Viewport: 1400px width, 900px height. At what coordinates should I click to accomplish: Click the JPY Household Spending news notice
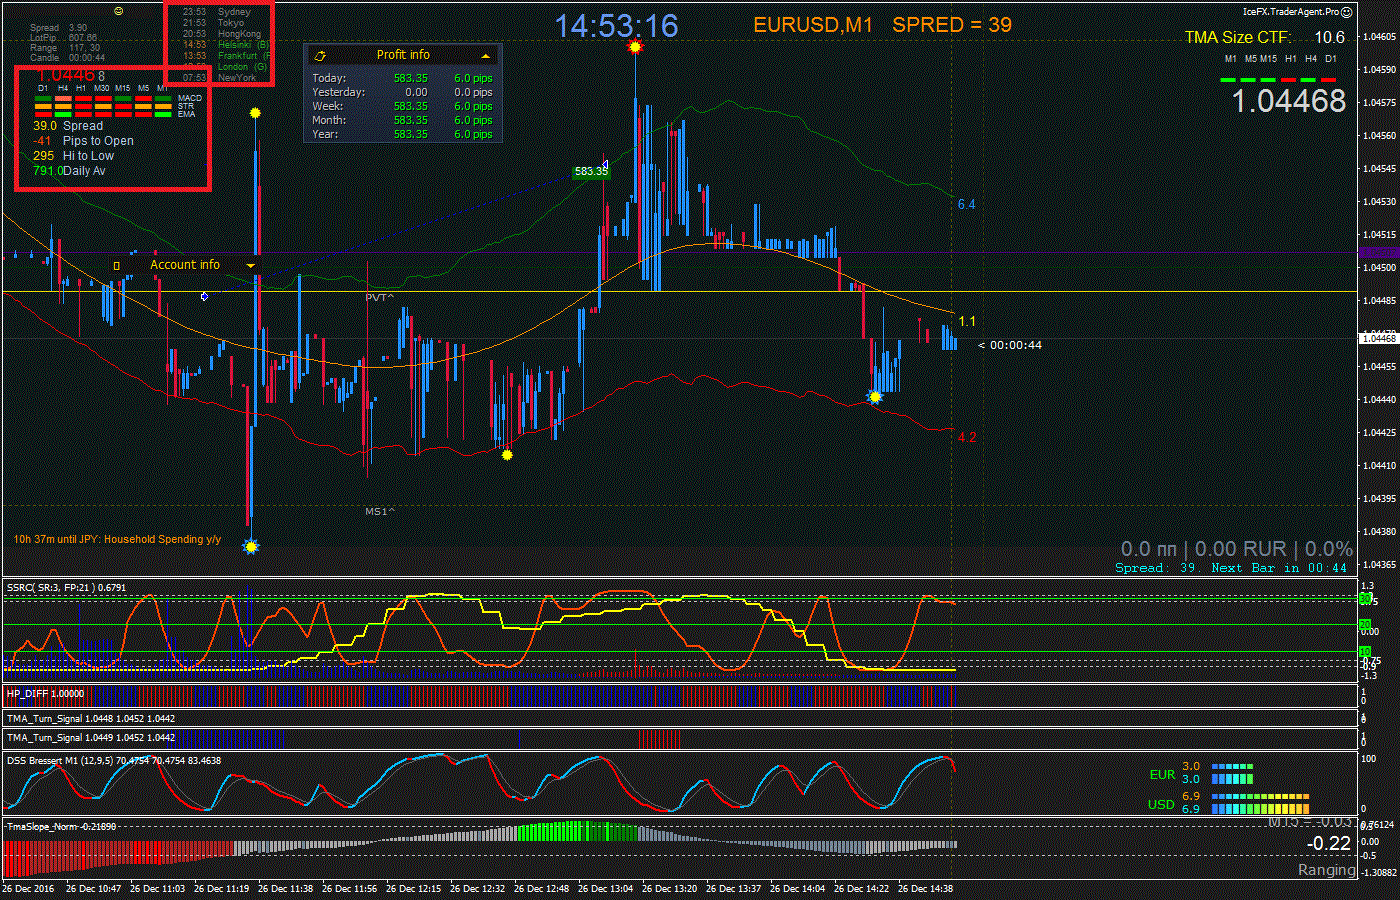117,540
